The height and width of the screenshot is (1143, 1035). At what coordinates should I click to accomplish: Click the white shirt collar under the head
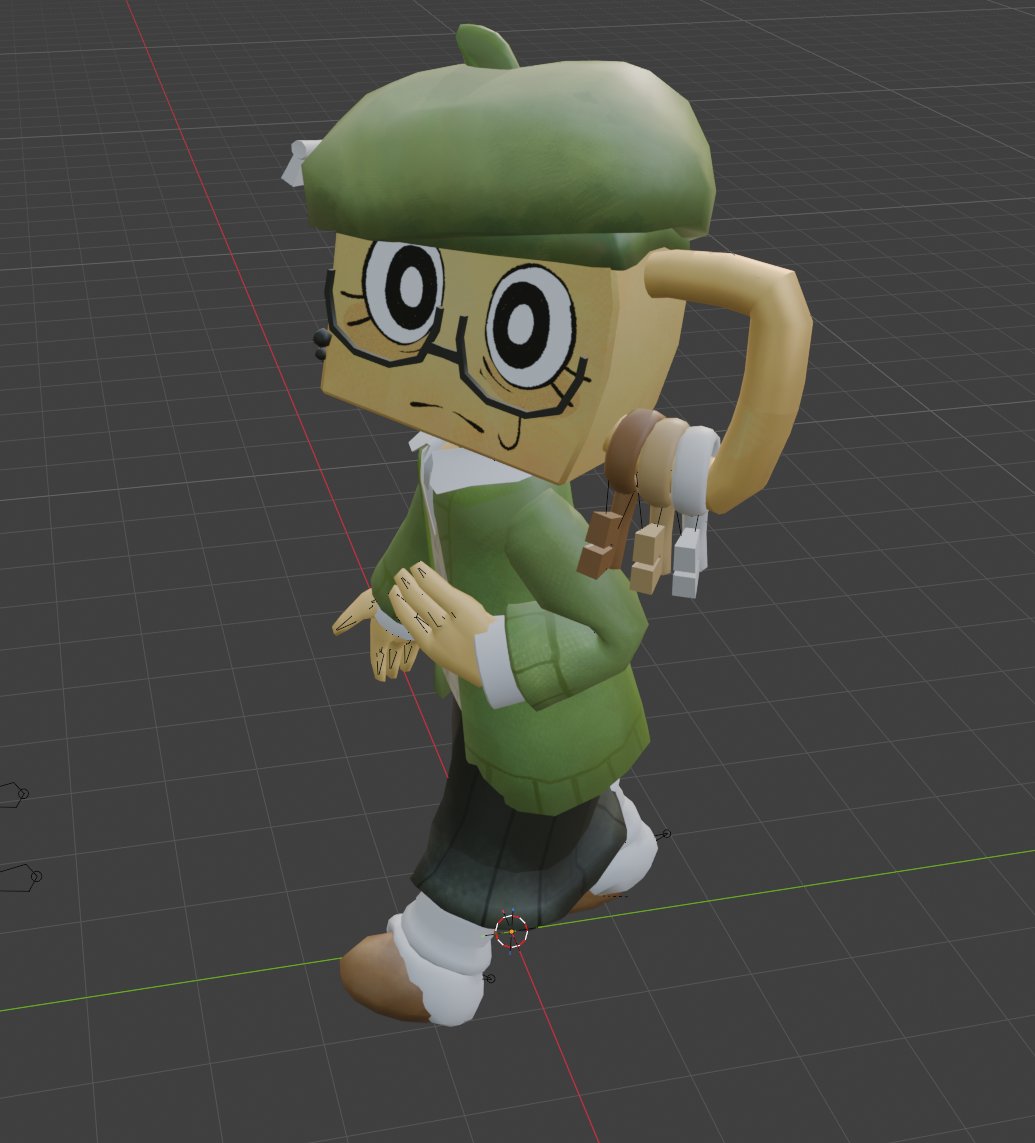pyautogui.click(x=474, y=467)
